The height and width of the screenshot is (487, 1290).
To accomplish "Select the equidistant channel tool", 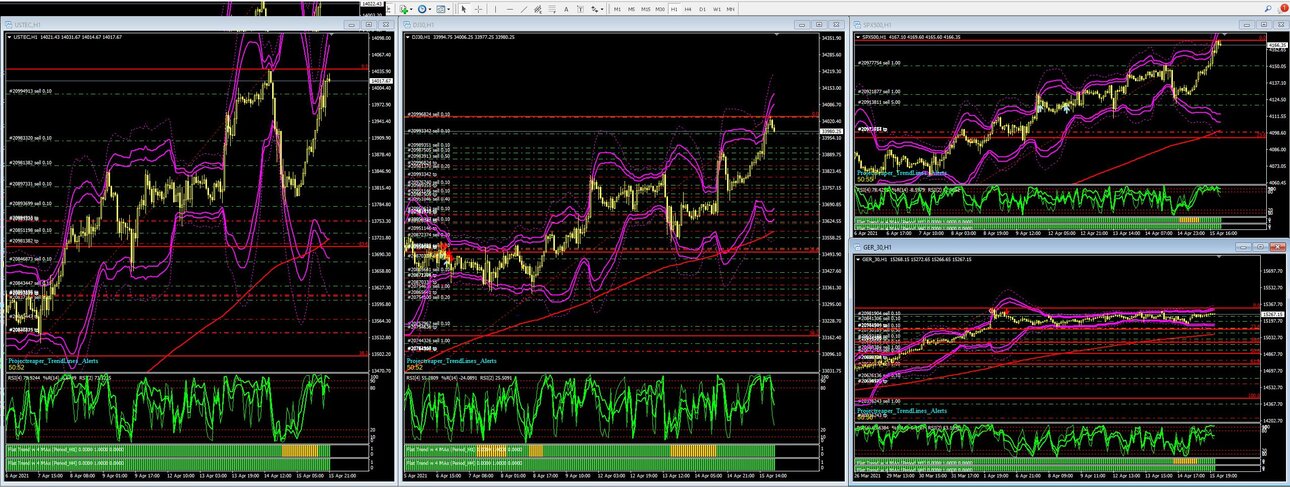I will (538, 9).
